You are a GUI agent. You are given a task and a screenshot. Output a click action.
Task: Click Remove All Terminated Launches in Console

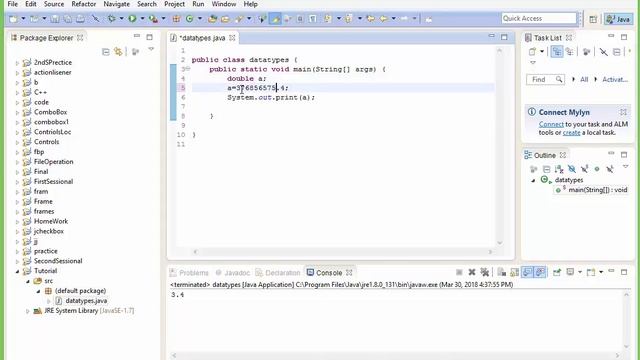pyautogui.click(x=485, y=272)
